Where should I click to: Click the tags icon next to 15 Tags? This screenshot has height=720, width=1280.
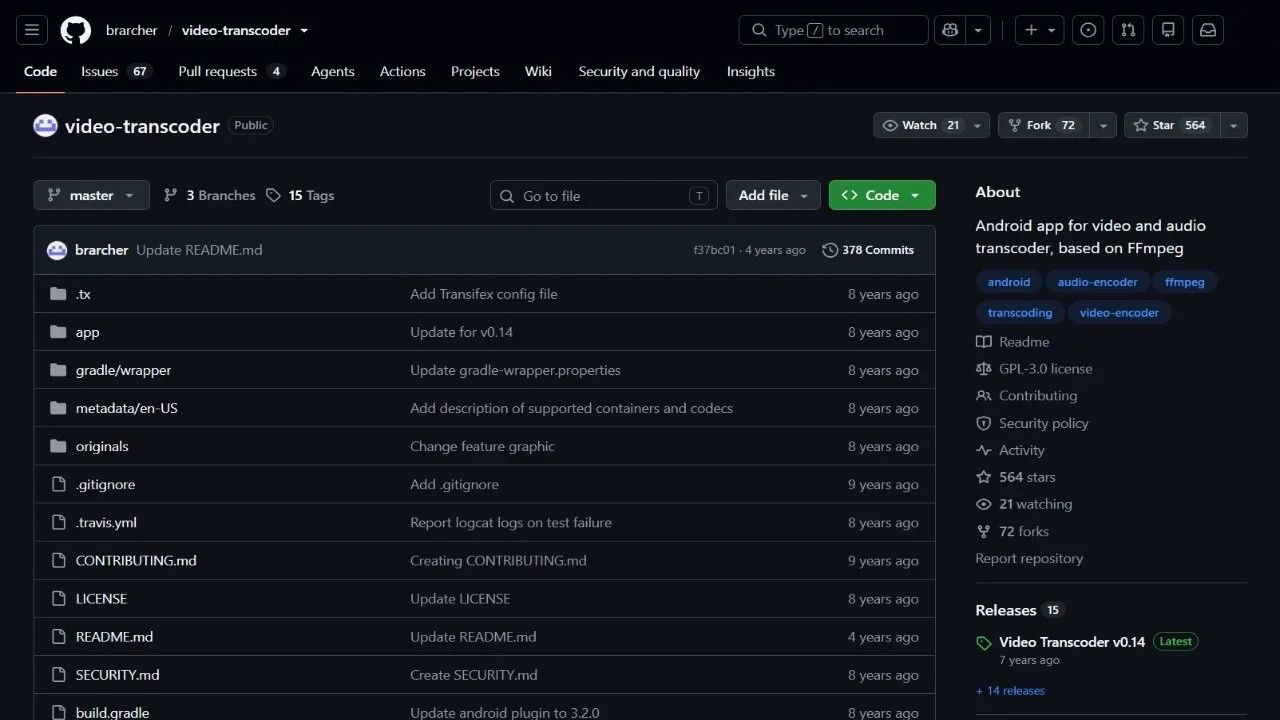(x=274, y=195)
